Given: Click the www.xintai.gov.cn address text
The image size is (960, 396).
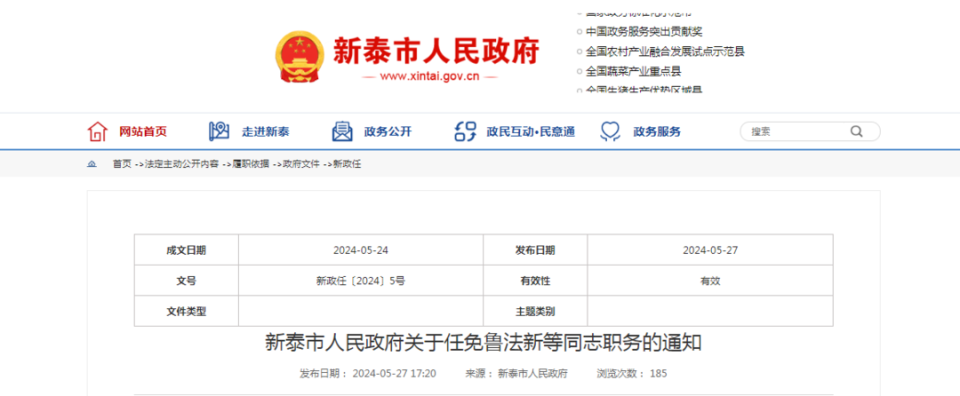Looking at the screenshot, I should point(430,77).
